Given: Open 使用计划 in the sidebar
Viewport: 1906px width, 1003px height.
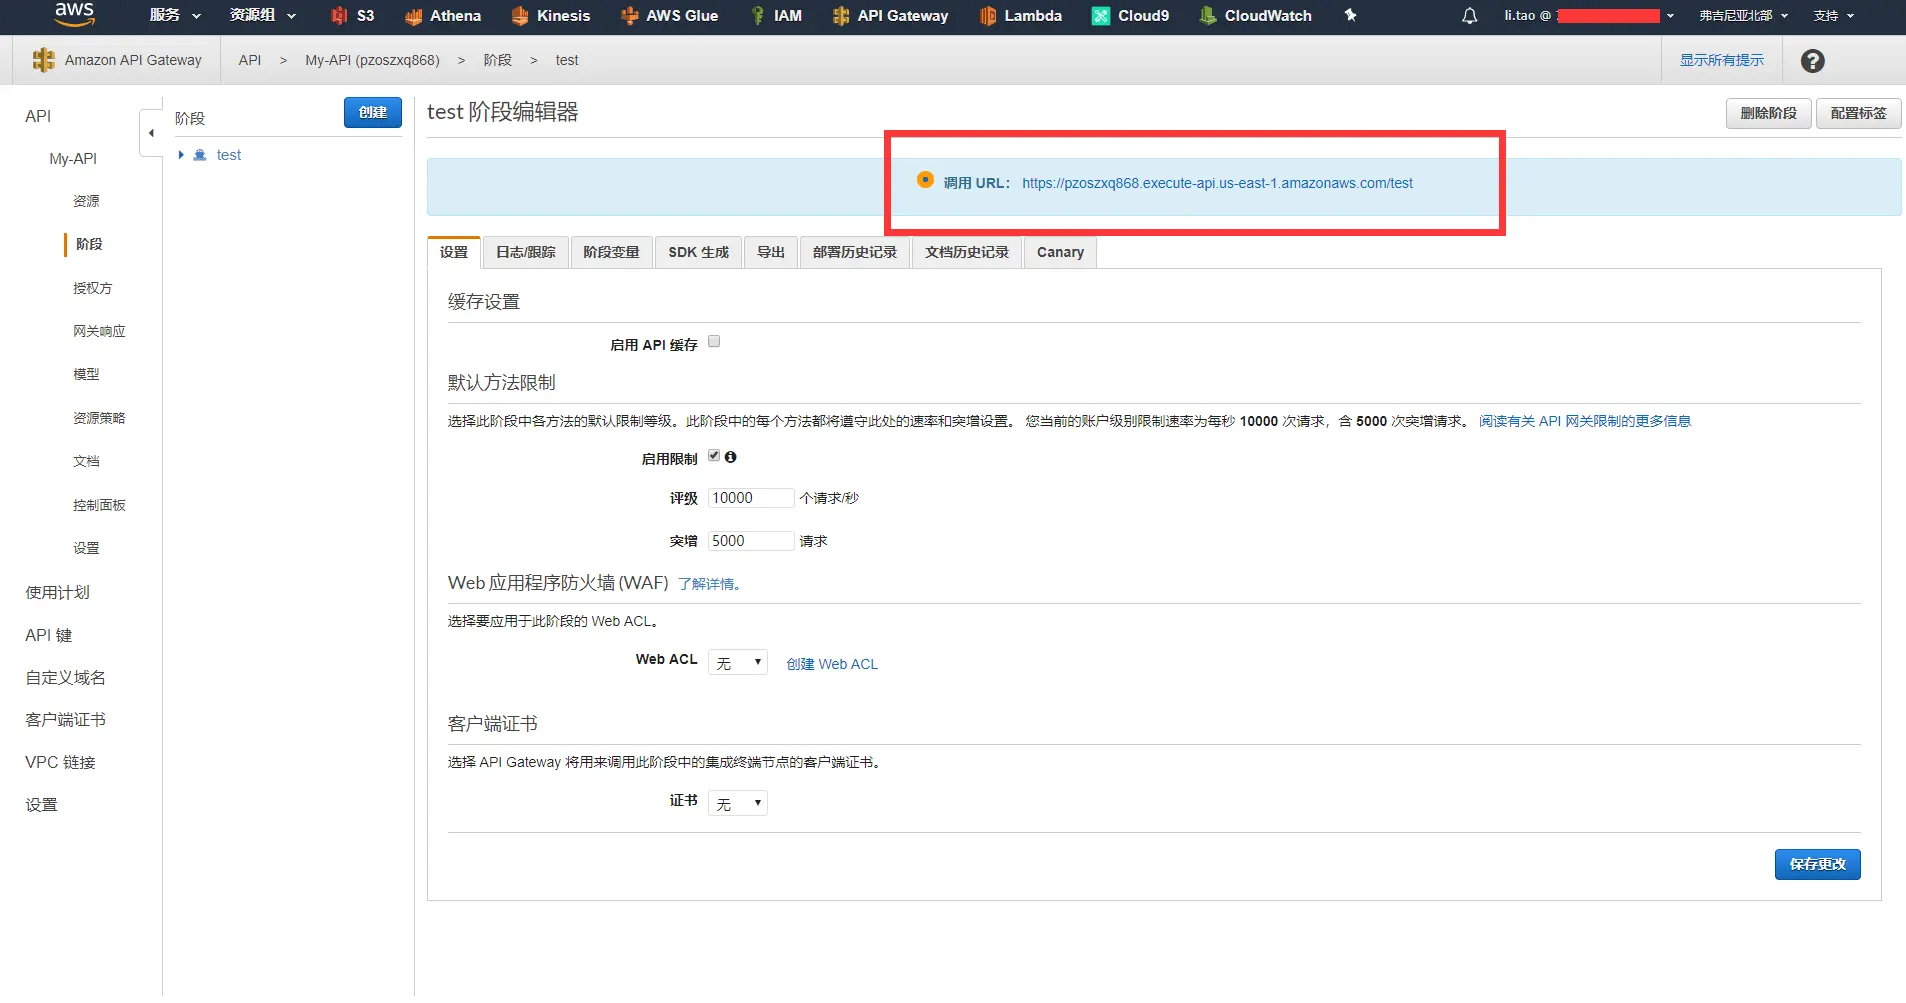Looking at the screenshot, I should (58, 593).
